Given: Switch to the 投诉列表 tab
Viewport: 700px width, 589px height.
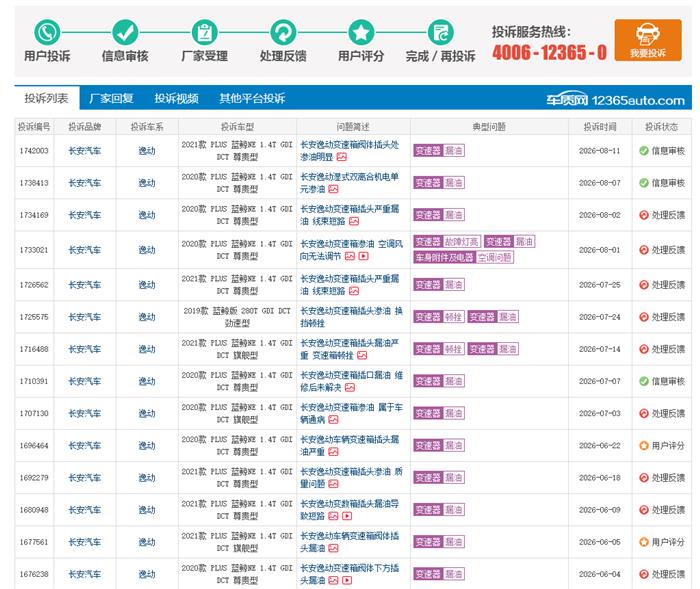Looking at the screenshot, I should coord(46,98).
